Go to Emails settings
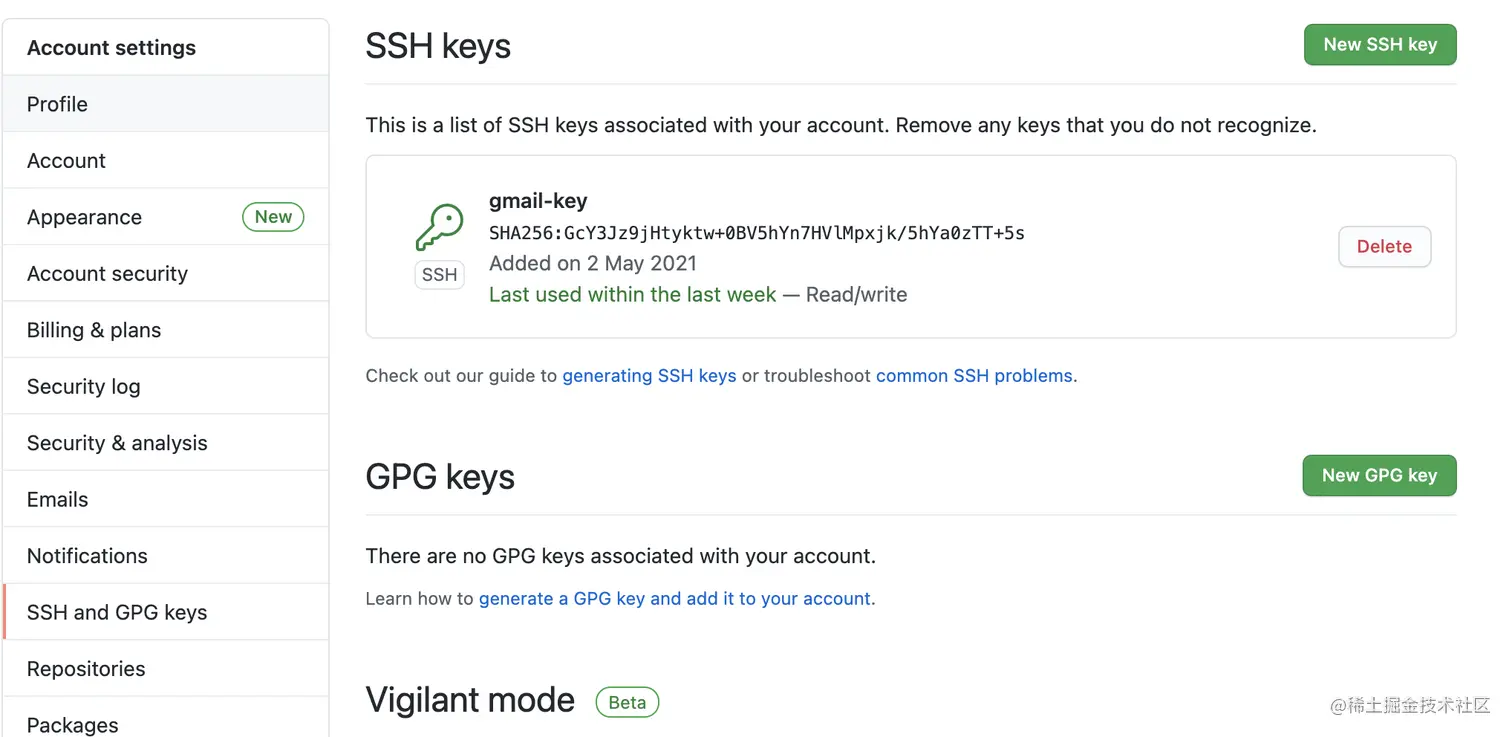Screen dimensions: 1512x737 pyautogui.click(x=58, y=500)
